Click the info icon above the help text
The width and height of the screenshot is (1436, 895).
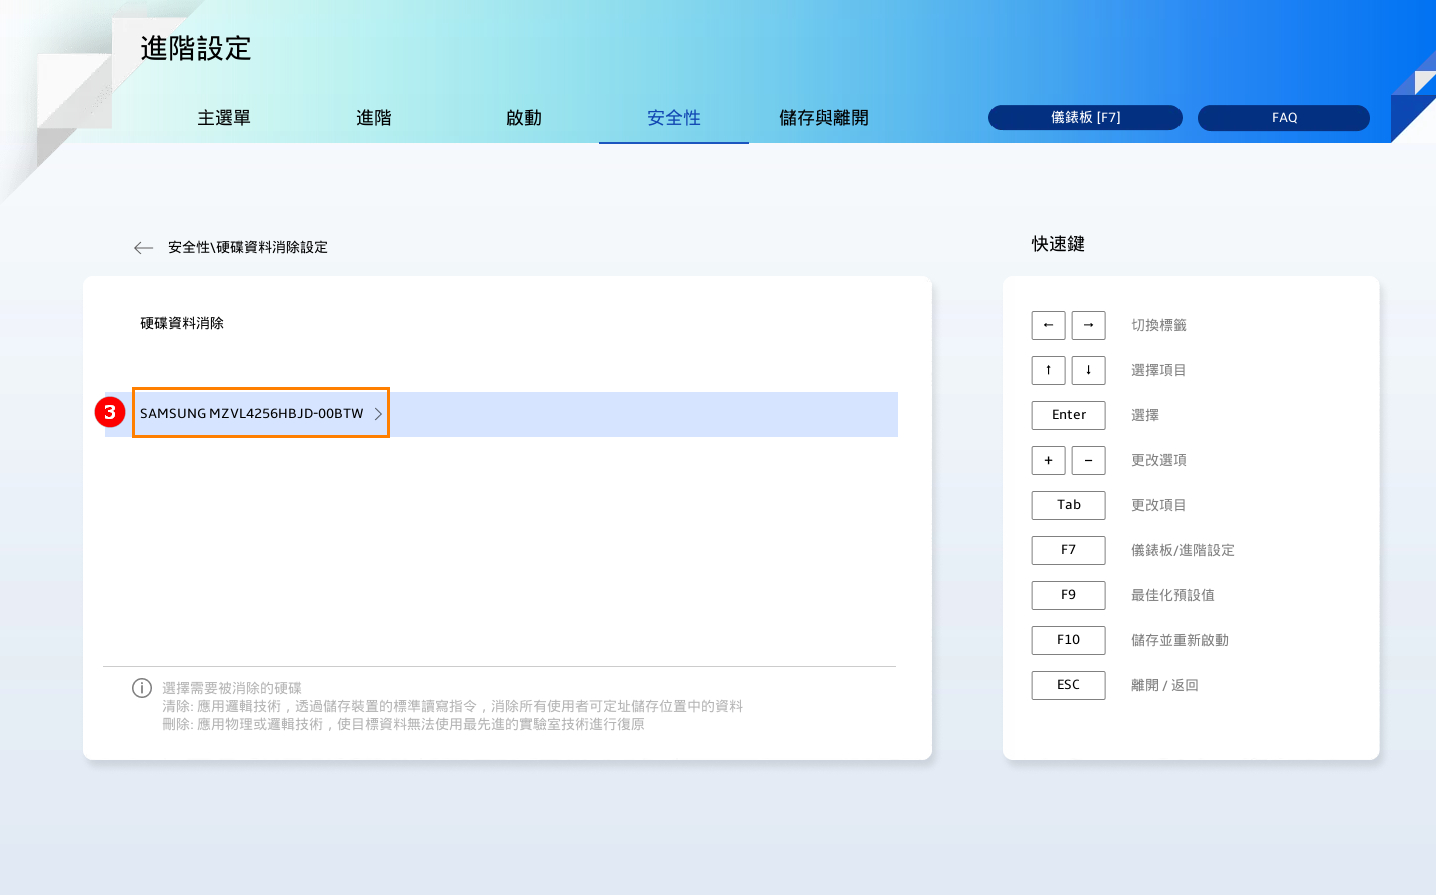[x=142, y=688]
